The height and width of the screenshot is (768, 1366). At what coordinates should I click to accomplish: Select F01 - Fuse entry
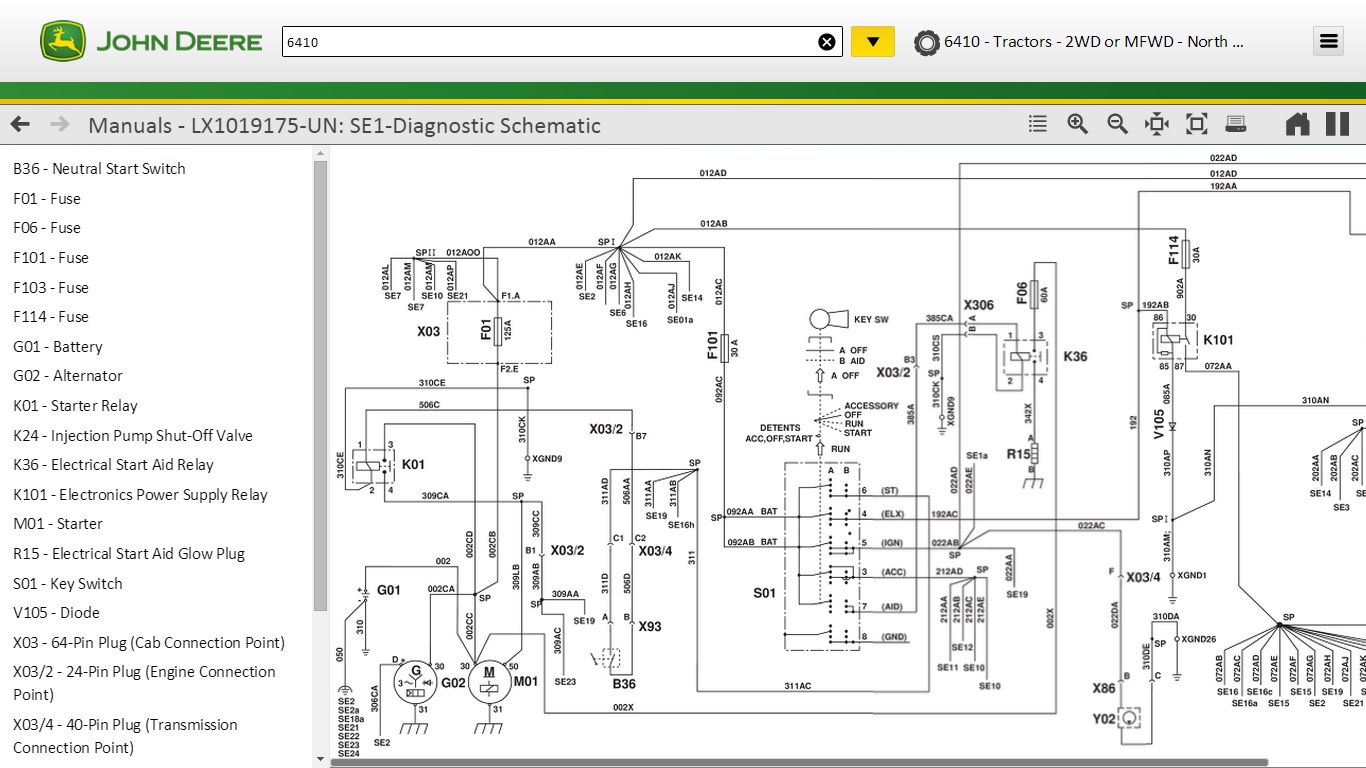[x=47, y=199]
